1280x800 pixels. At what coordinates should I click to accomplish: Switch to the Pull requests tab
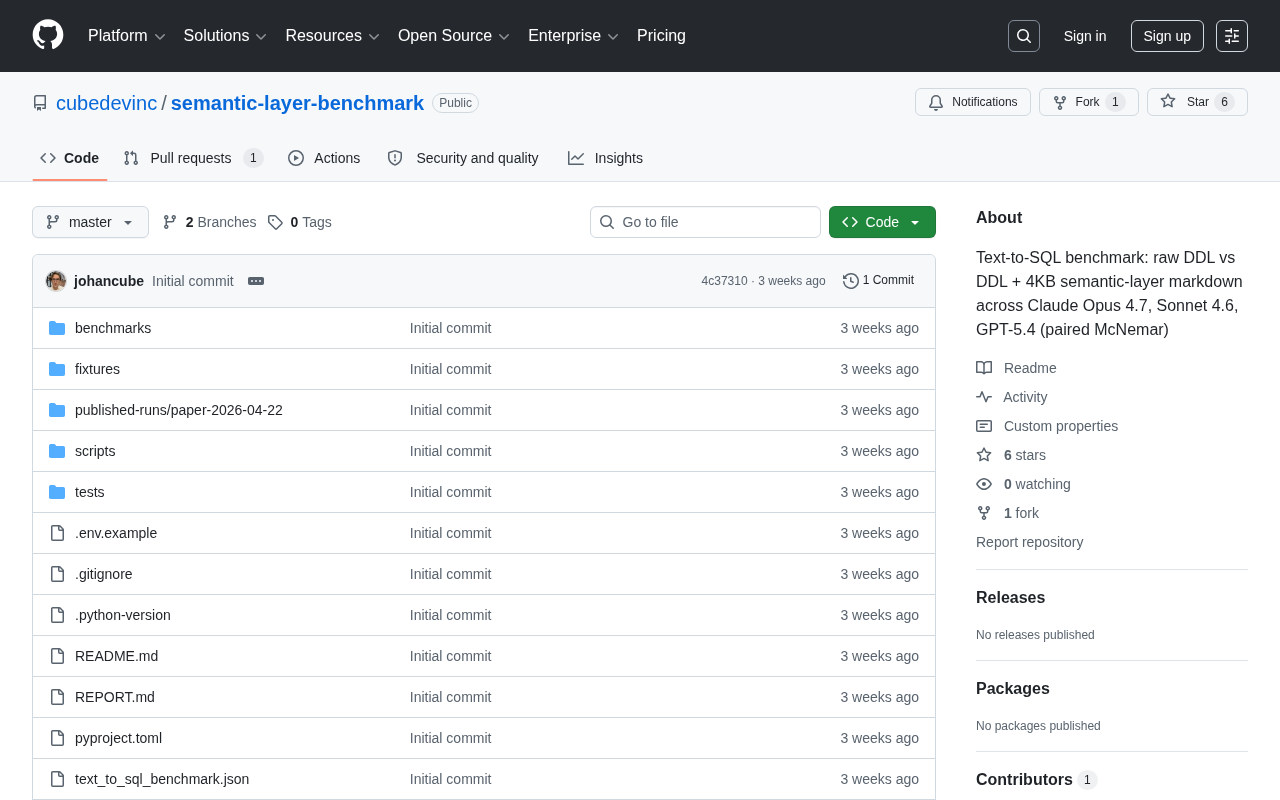pos(193,158)
